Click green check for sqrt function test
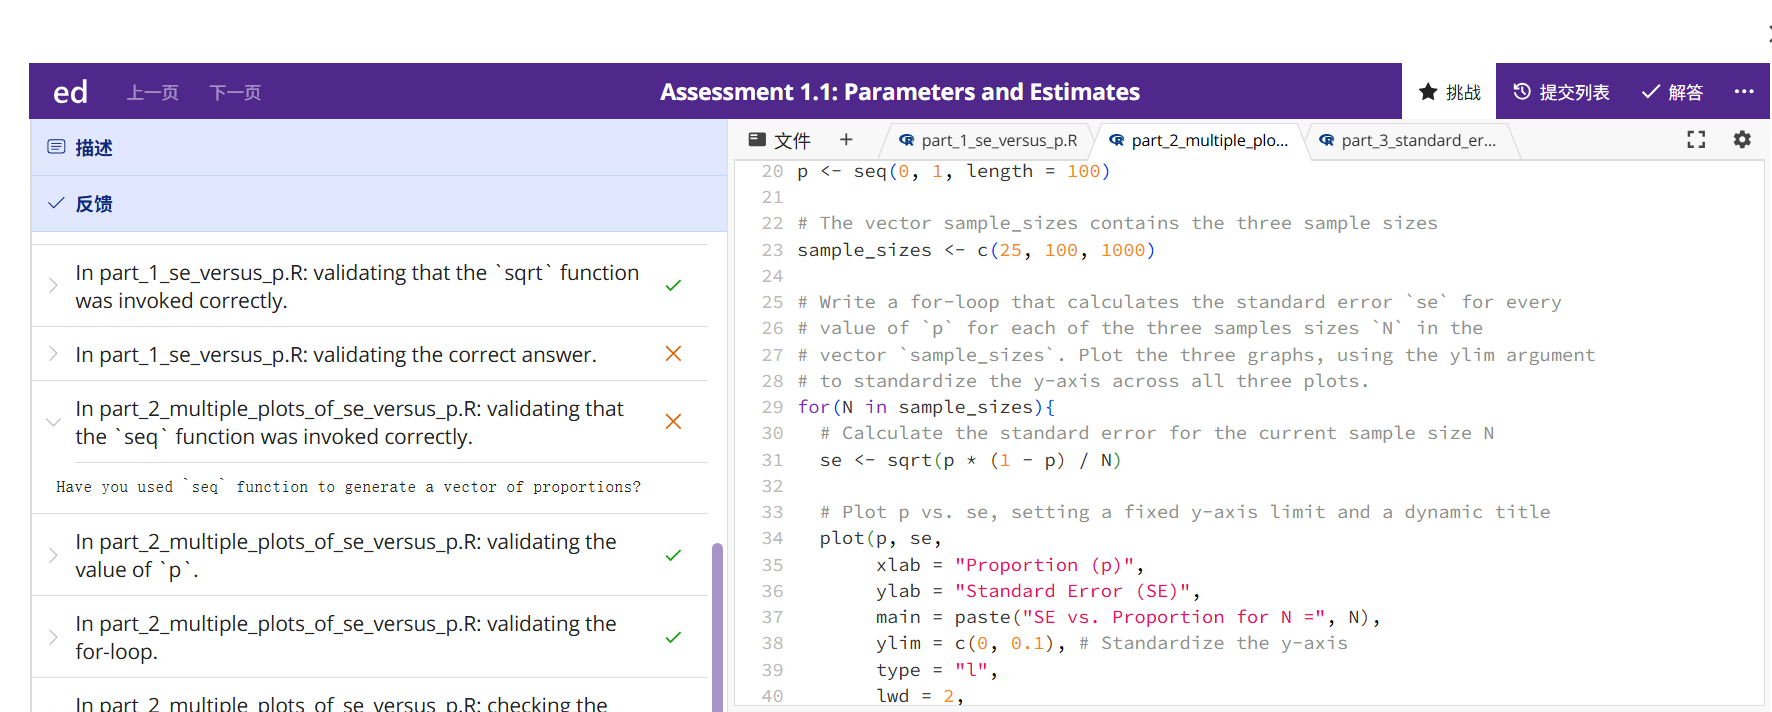 coord(673,286)
